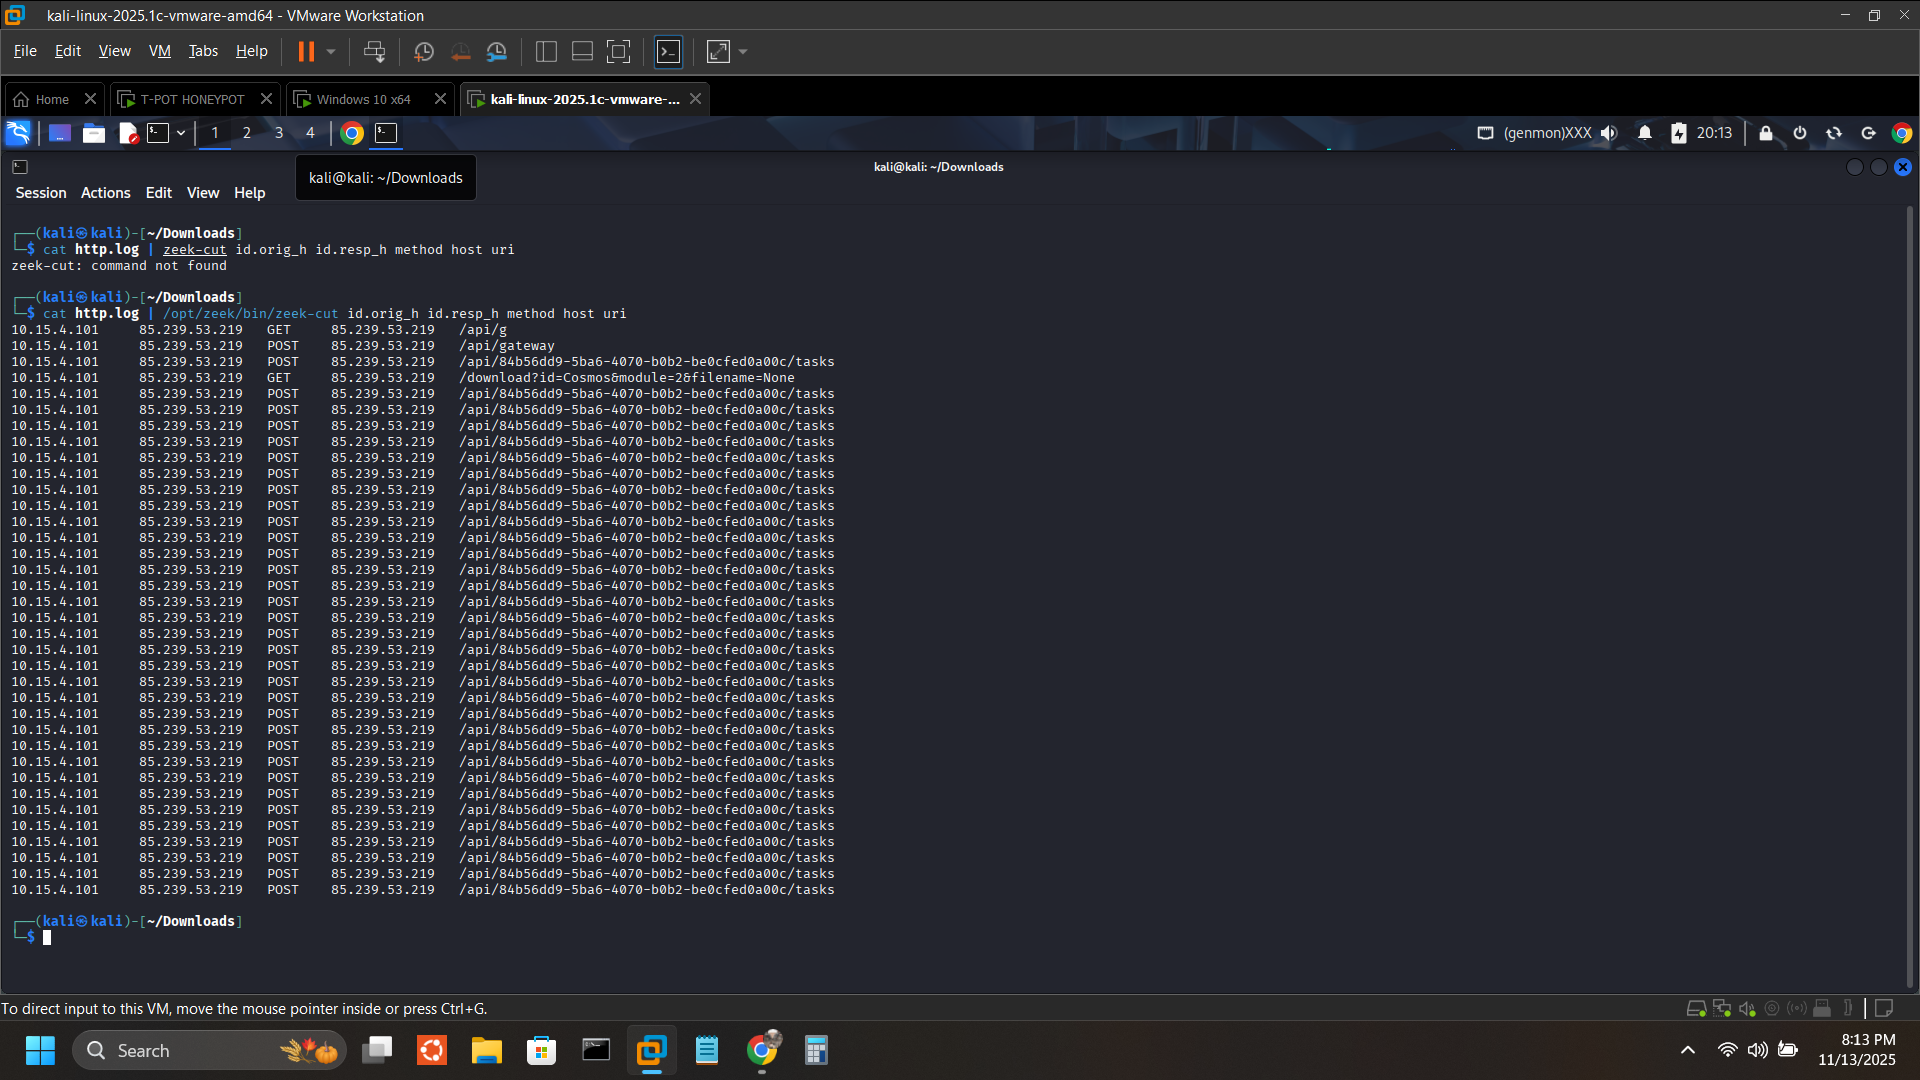
Task: Click the 'zeek-cut: command not found' message
Action: click(119, 266)
